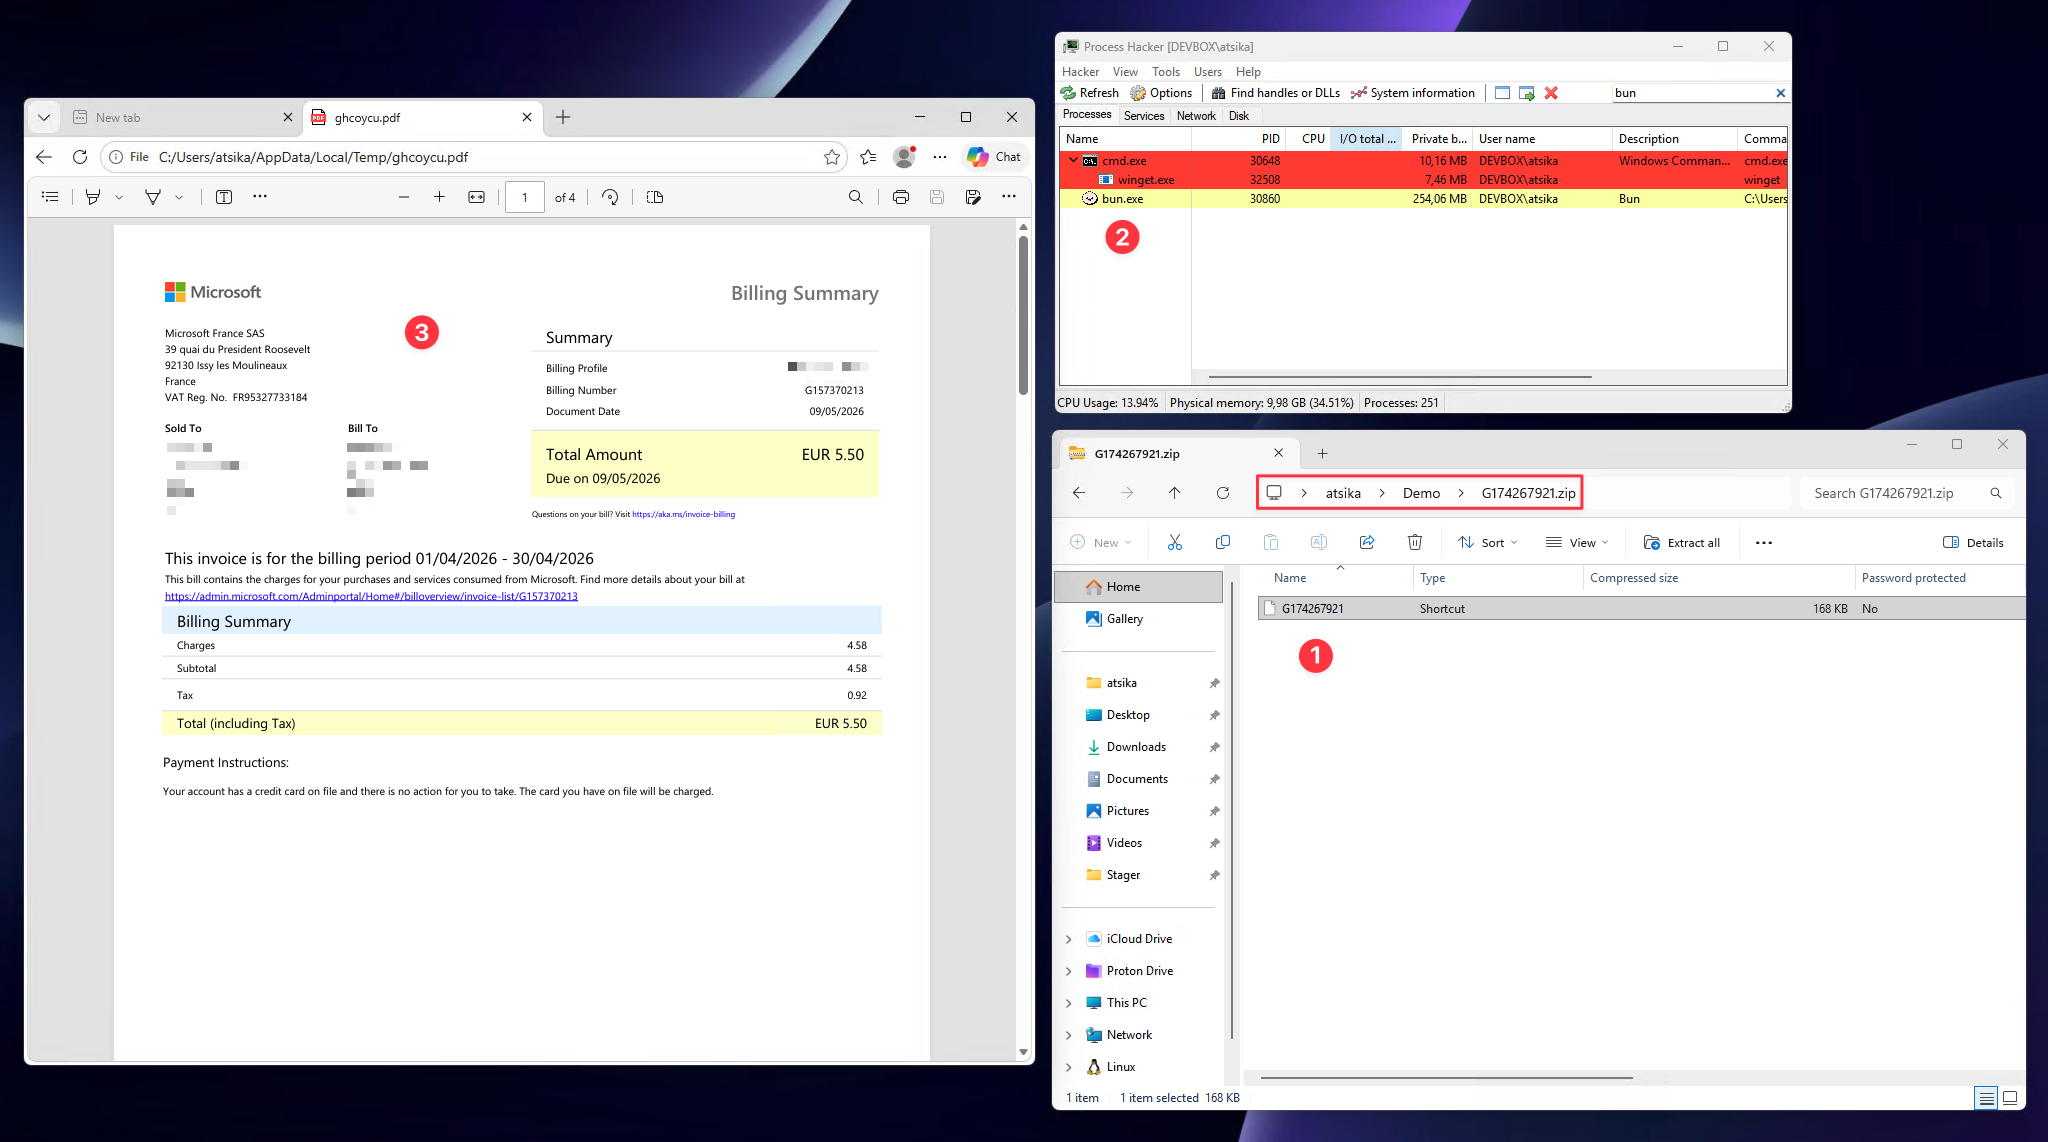
Task: Open the Sort dropdown in Explorer
Action: 1487,542
